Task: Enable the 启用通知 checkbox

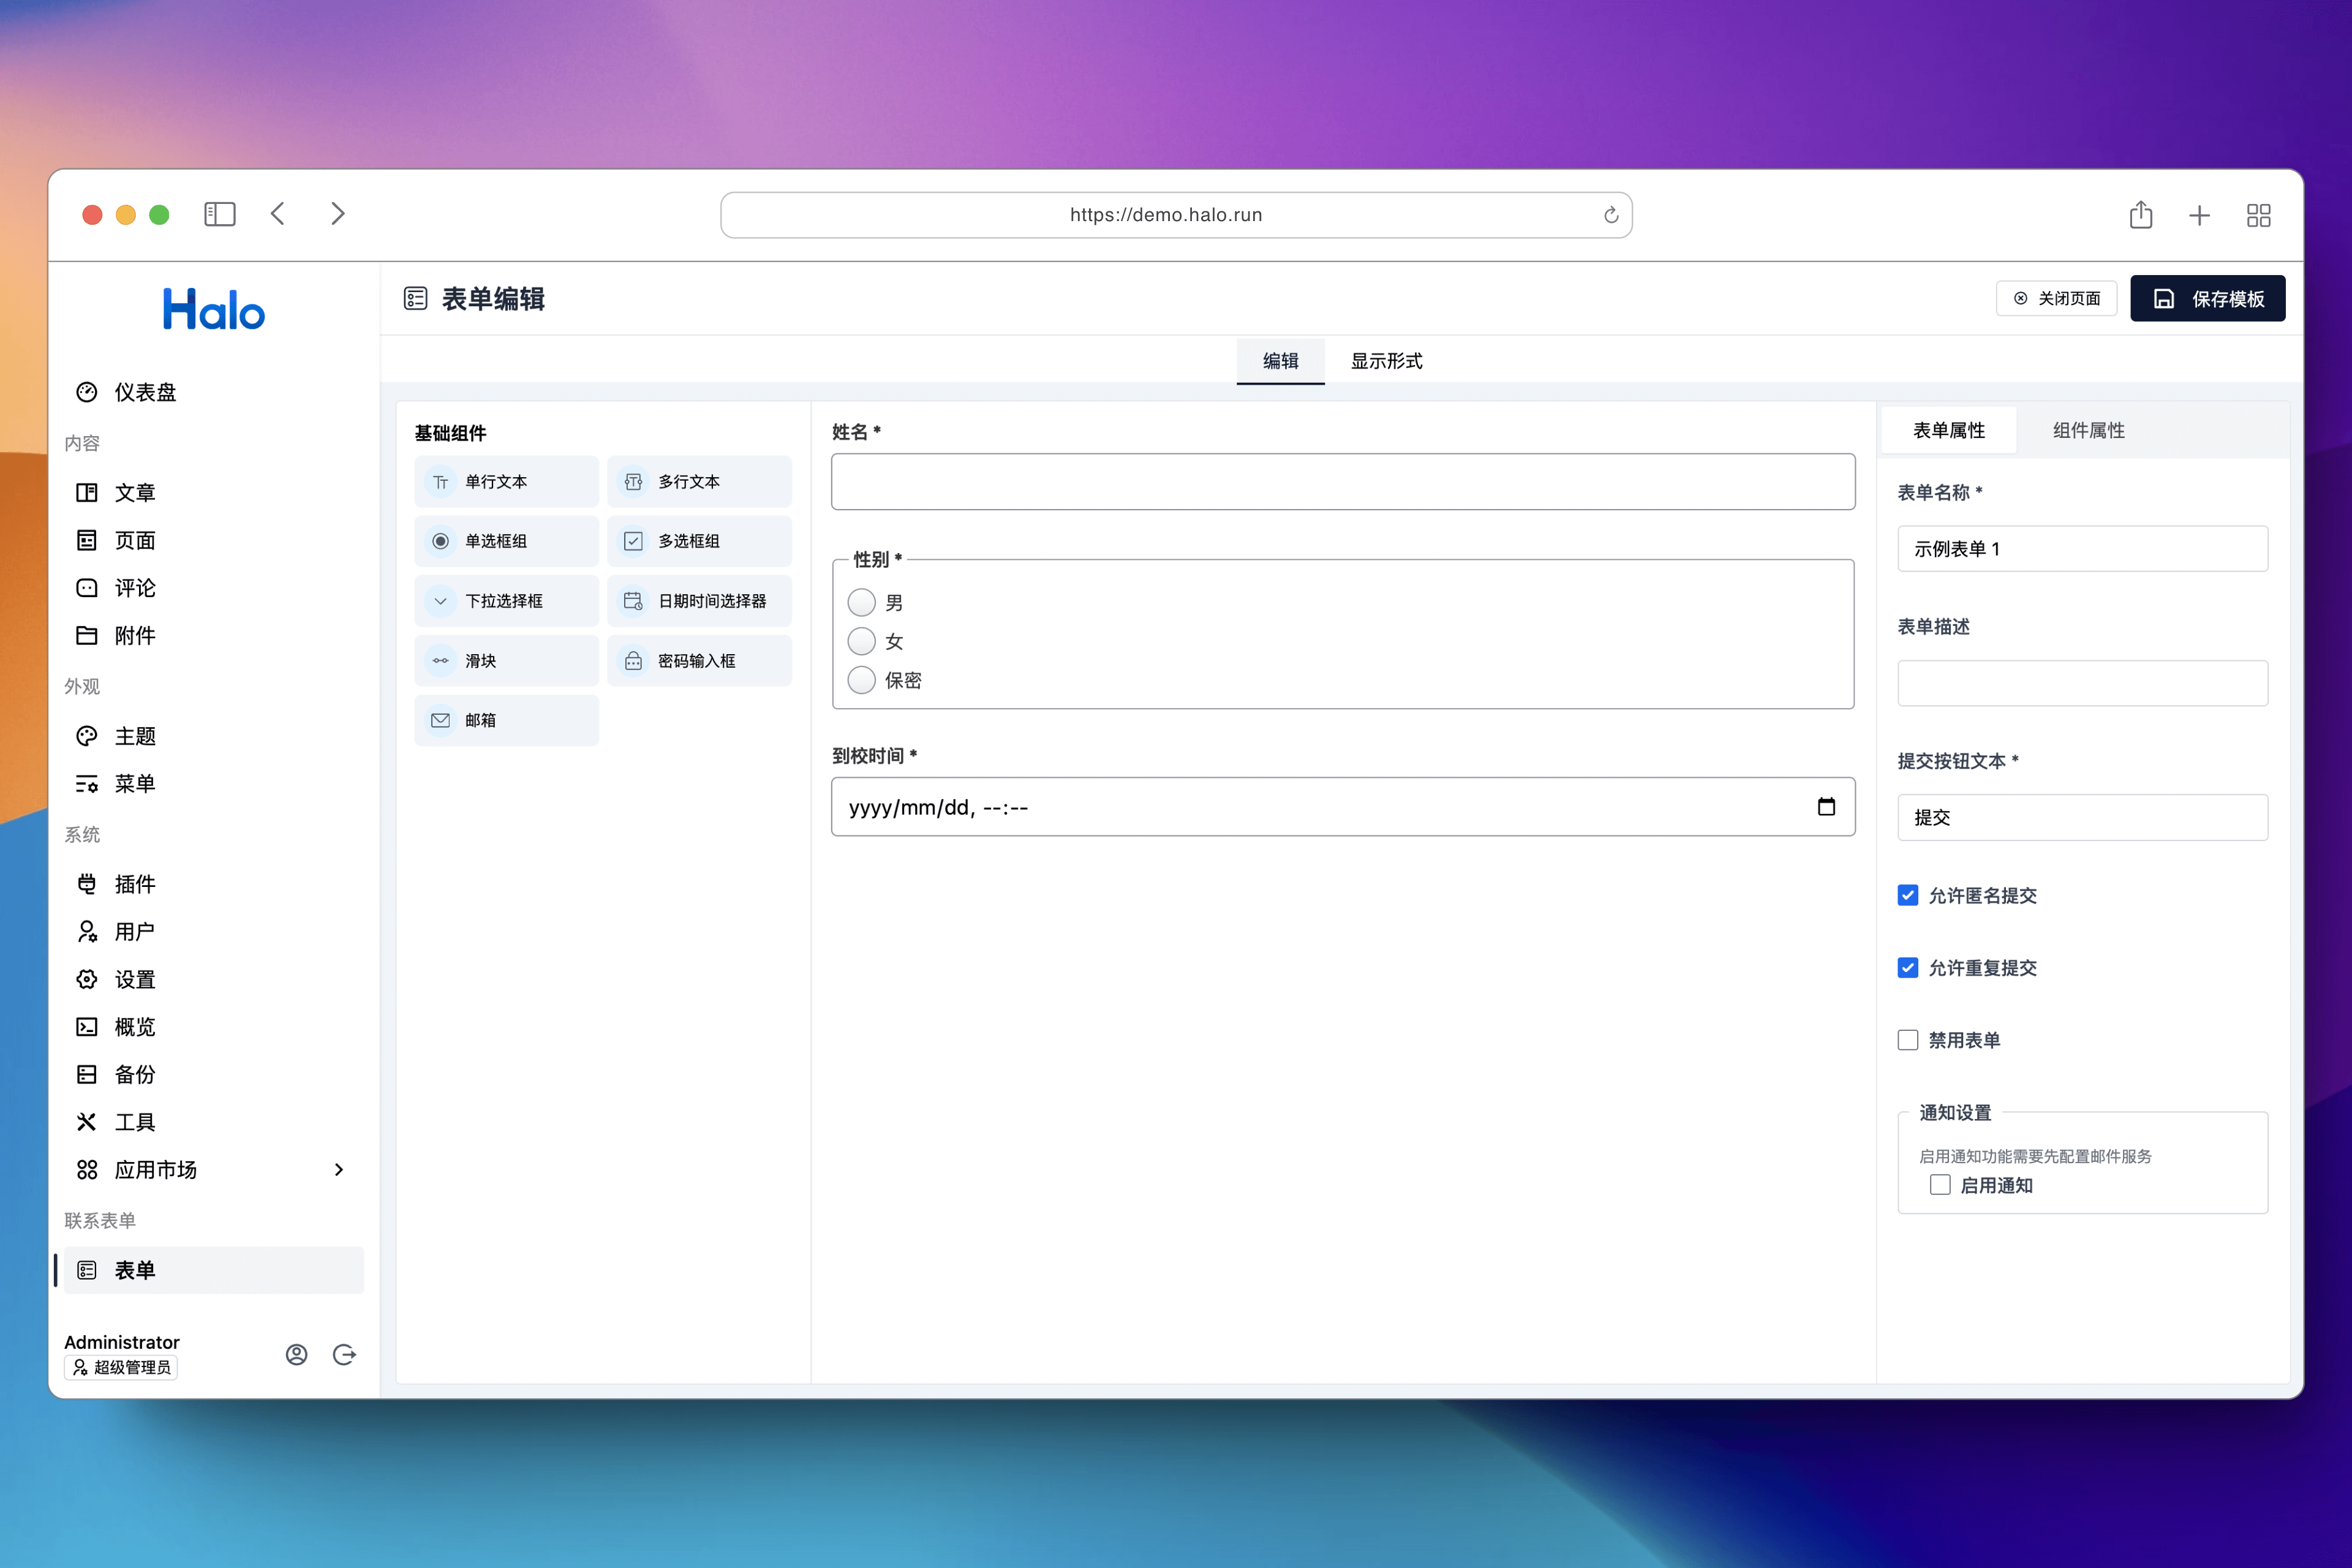Action: pyautogui.click(x=1940, y=1185)
